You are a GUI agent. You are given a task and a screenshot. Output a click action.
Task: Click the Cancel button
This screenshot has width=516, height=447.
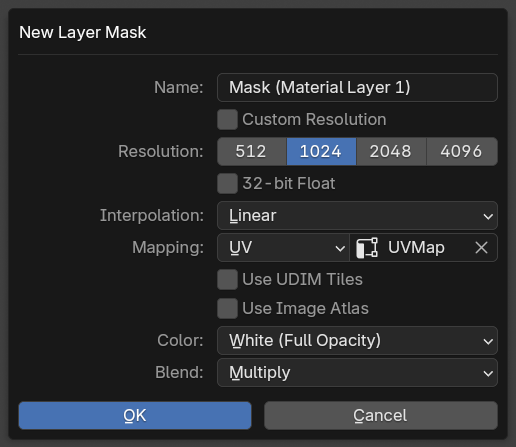pos(381,415)
